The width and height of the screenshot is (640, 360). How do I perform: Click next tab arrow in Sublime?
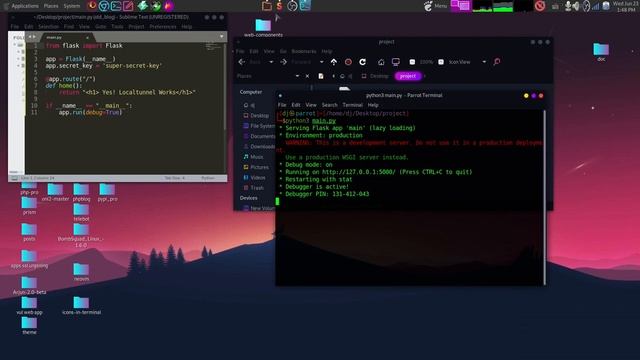pos(34,37)
